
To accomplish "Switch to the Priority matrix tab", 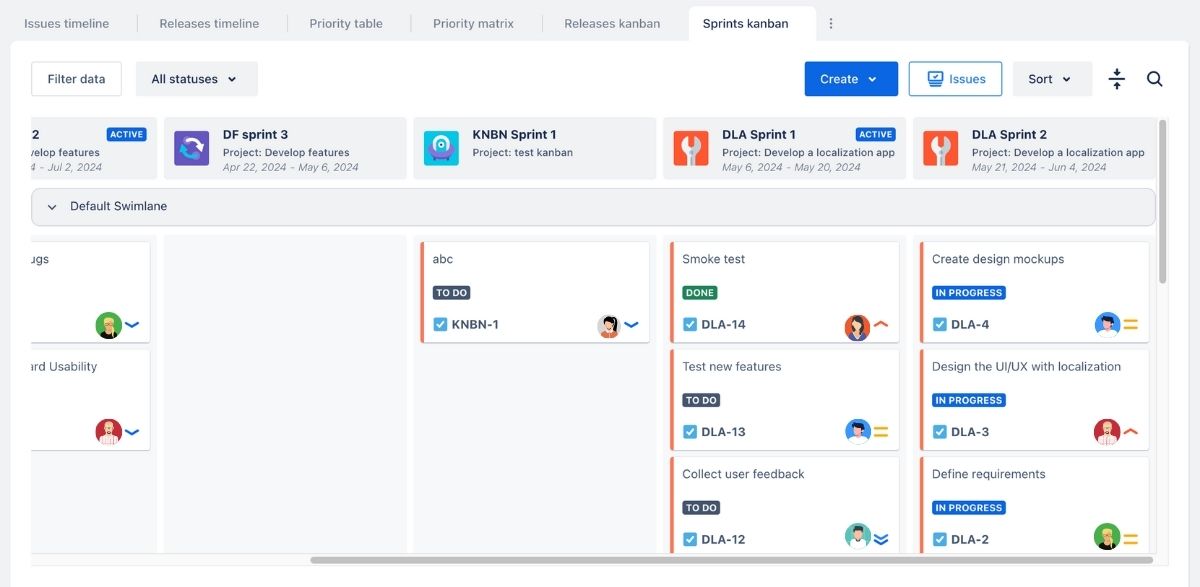I will point(472,22).
